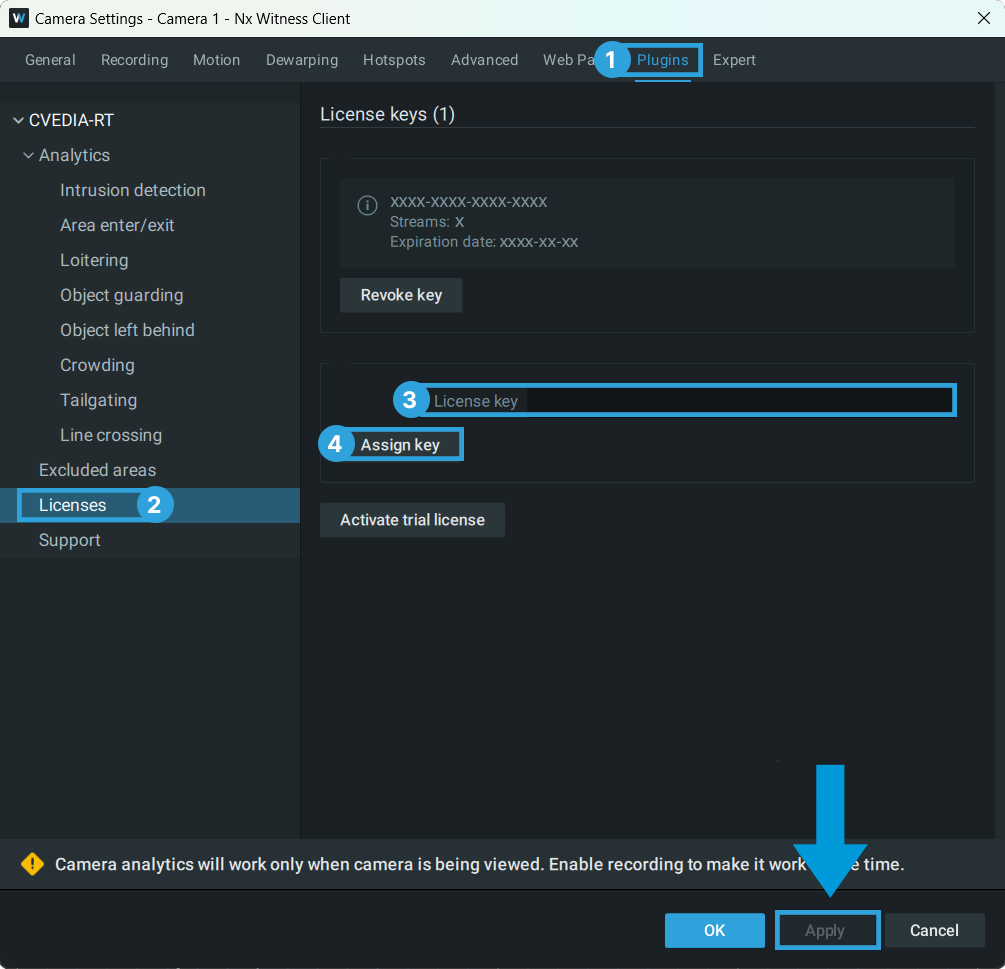Screen dimensions: 1005x969
Task: Switch to the Expert tab
Action: [x=734, y=60]
